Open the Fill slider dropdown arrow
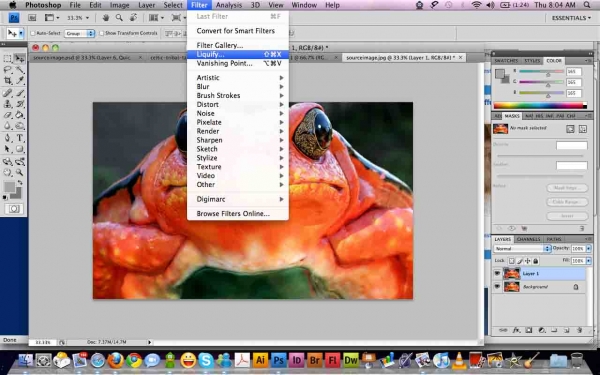The height and width of the screenshot is (375, 600). [x=589, y=261]
